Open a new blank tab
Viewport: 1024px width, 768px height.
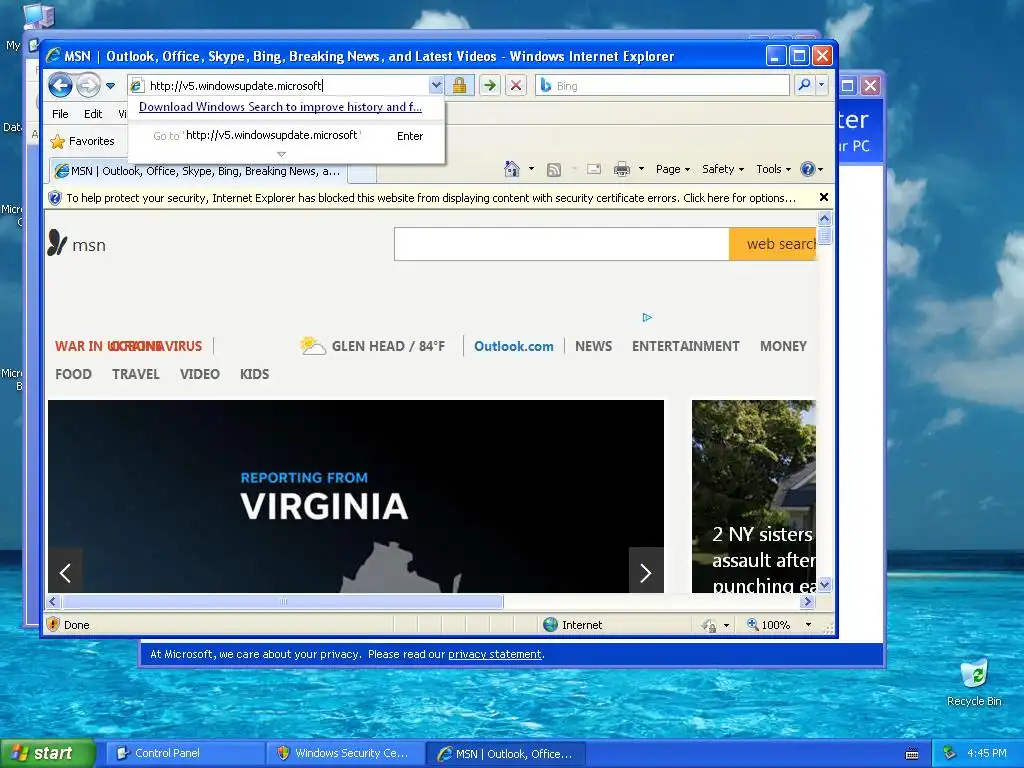(x=362, y=172)
